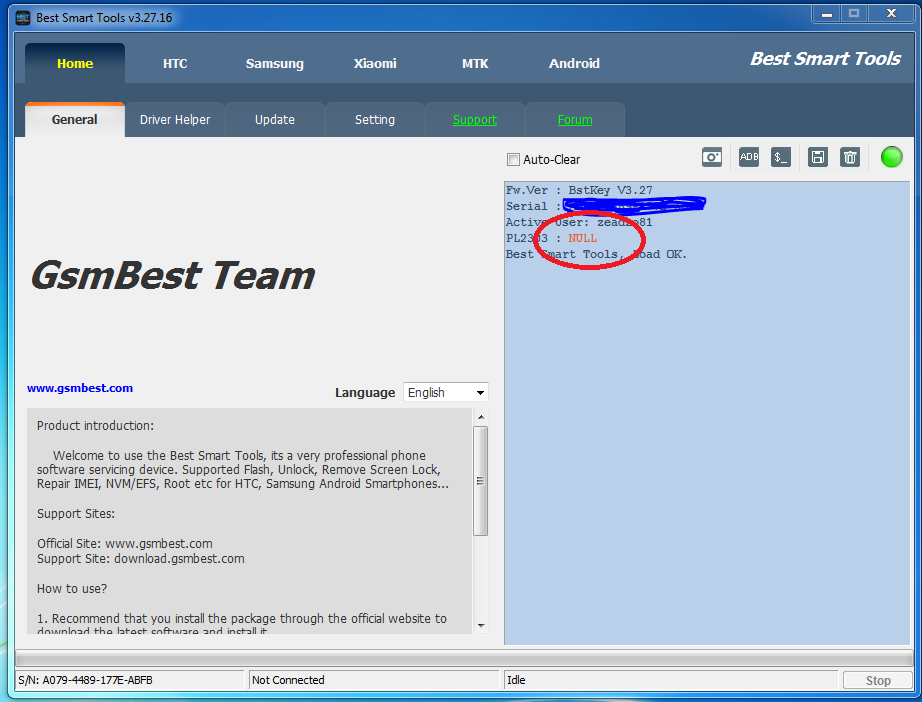The width and height of the screenshot is (922, 702).
Task: Click the Not Connected status field
Action: [374, 680]
